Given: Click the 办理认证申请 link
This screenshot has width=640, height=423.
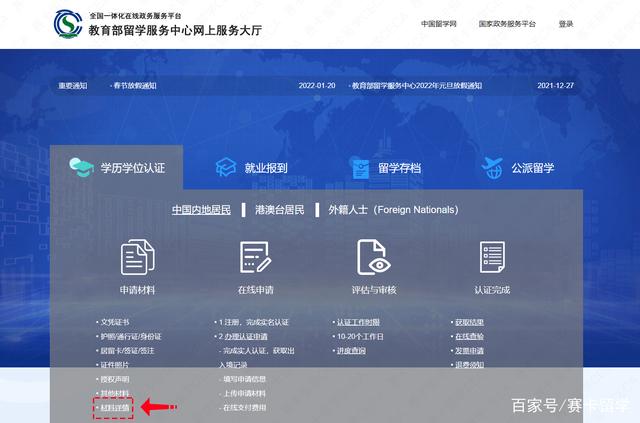Looking at the screenshot, I should (x=246, y=336).
